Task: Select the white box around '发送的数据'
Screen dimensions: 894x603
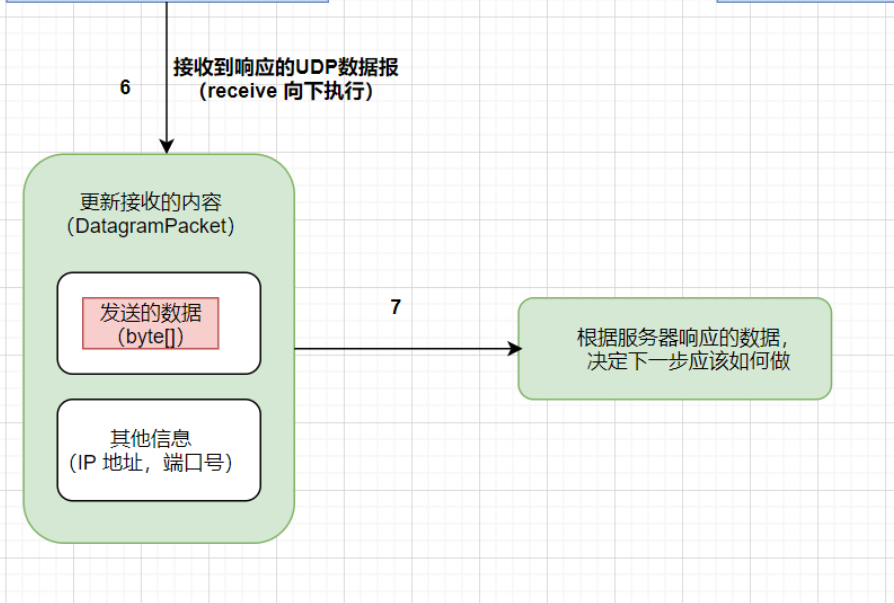Action: [x=159, y=323]
